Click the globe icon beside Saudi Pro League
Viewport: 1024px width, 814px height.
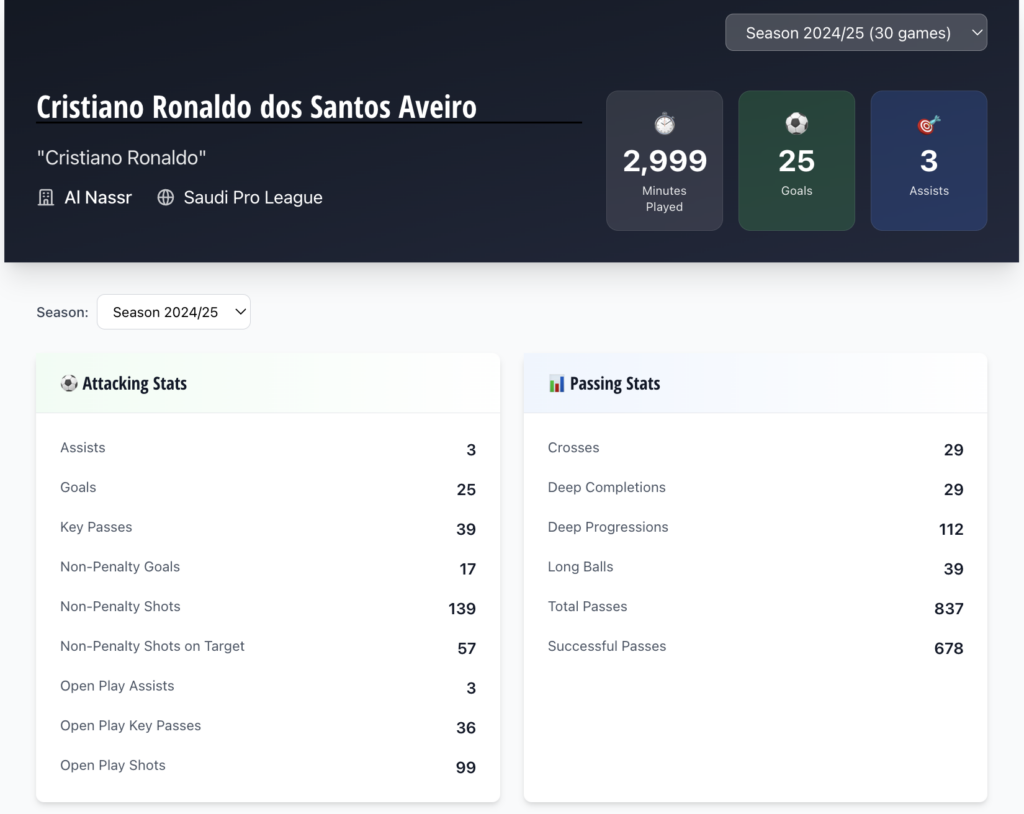point(166,197)
